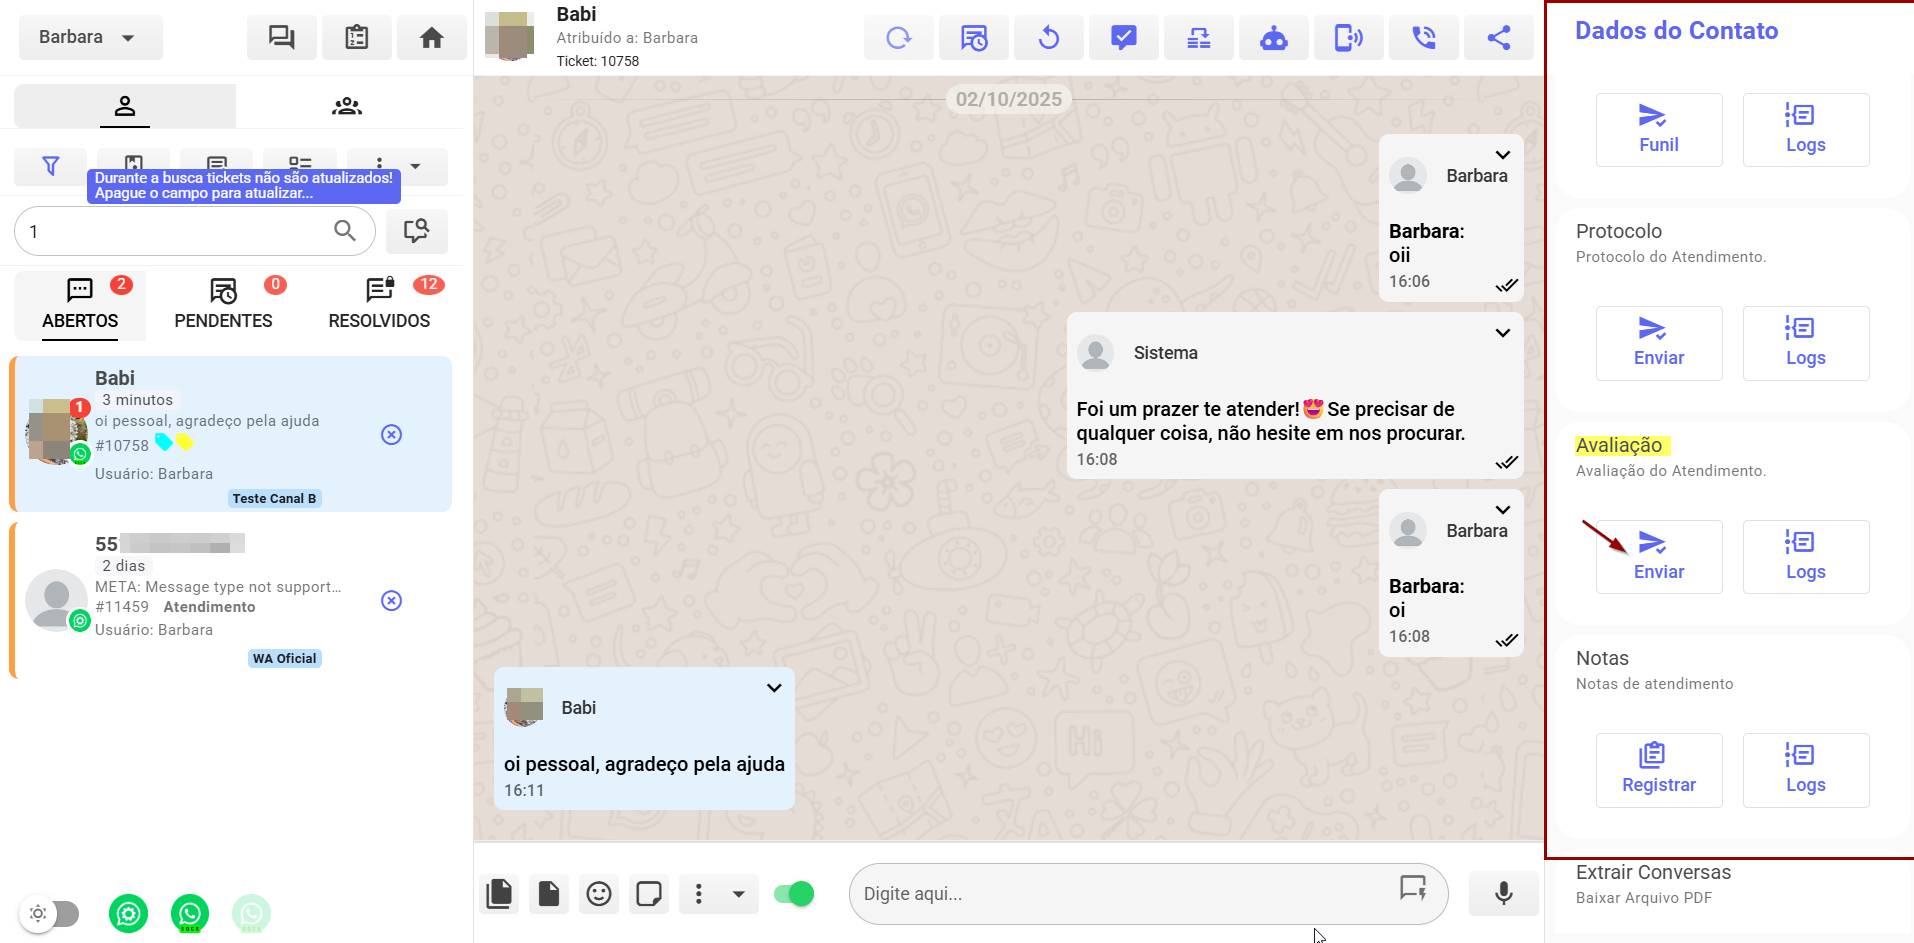This screenshot has height=943, width=1914.
Task: Click the chatbot robot icon
Action: [1273, 38]
